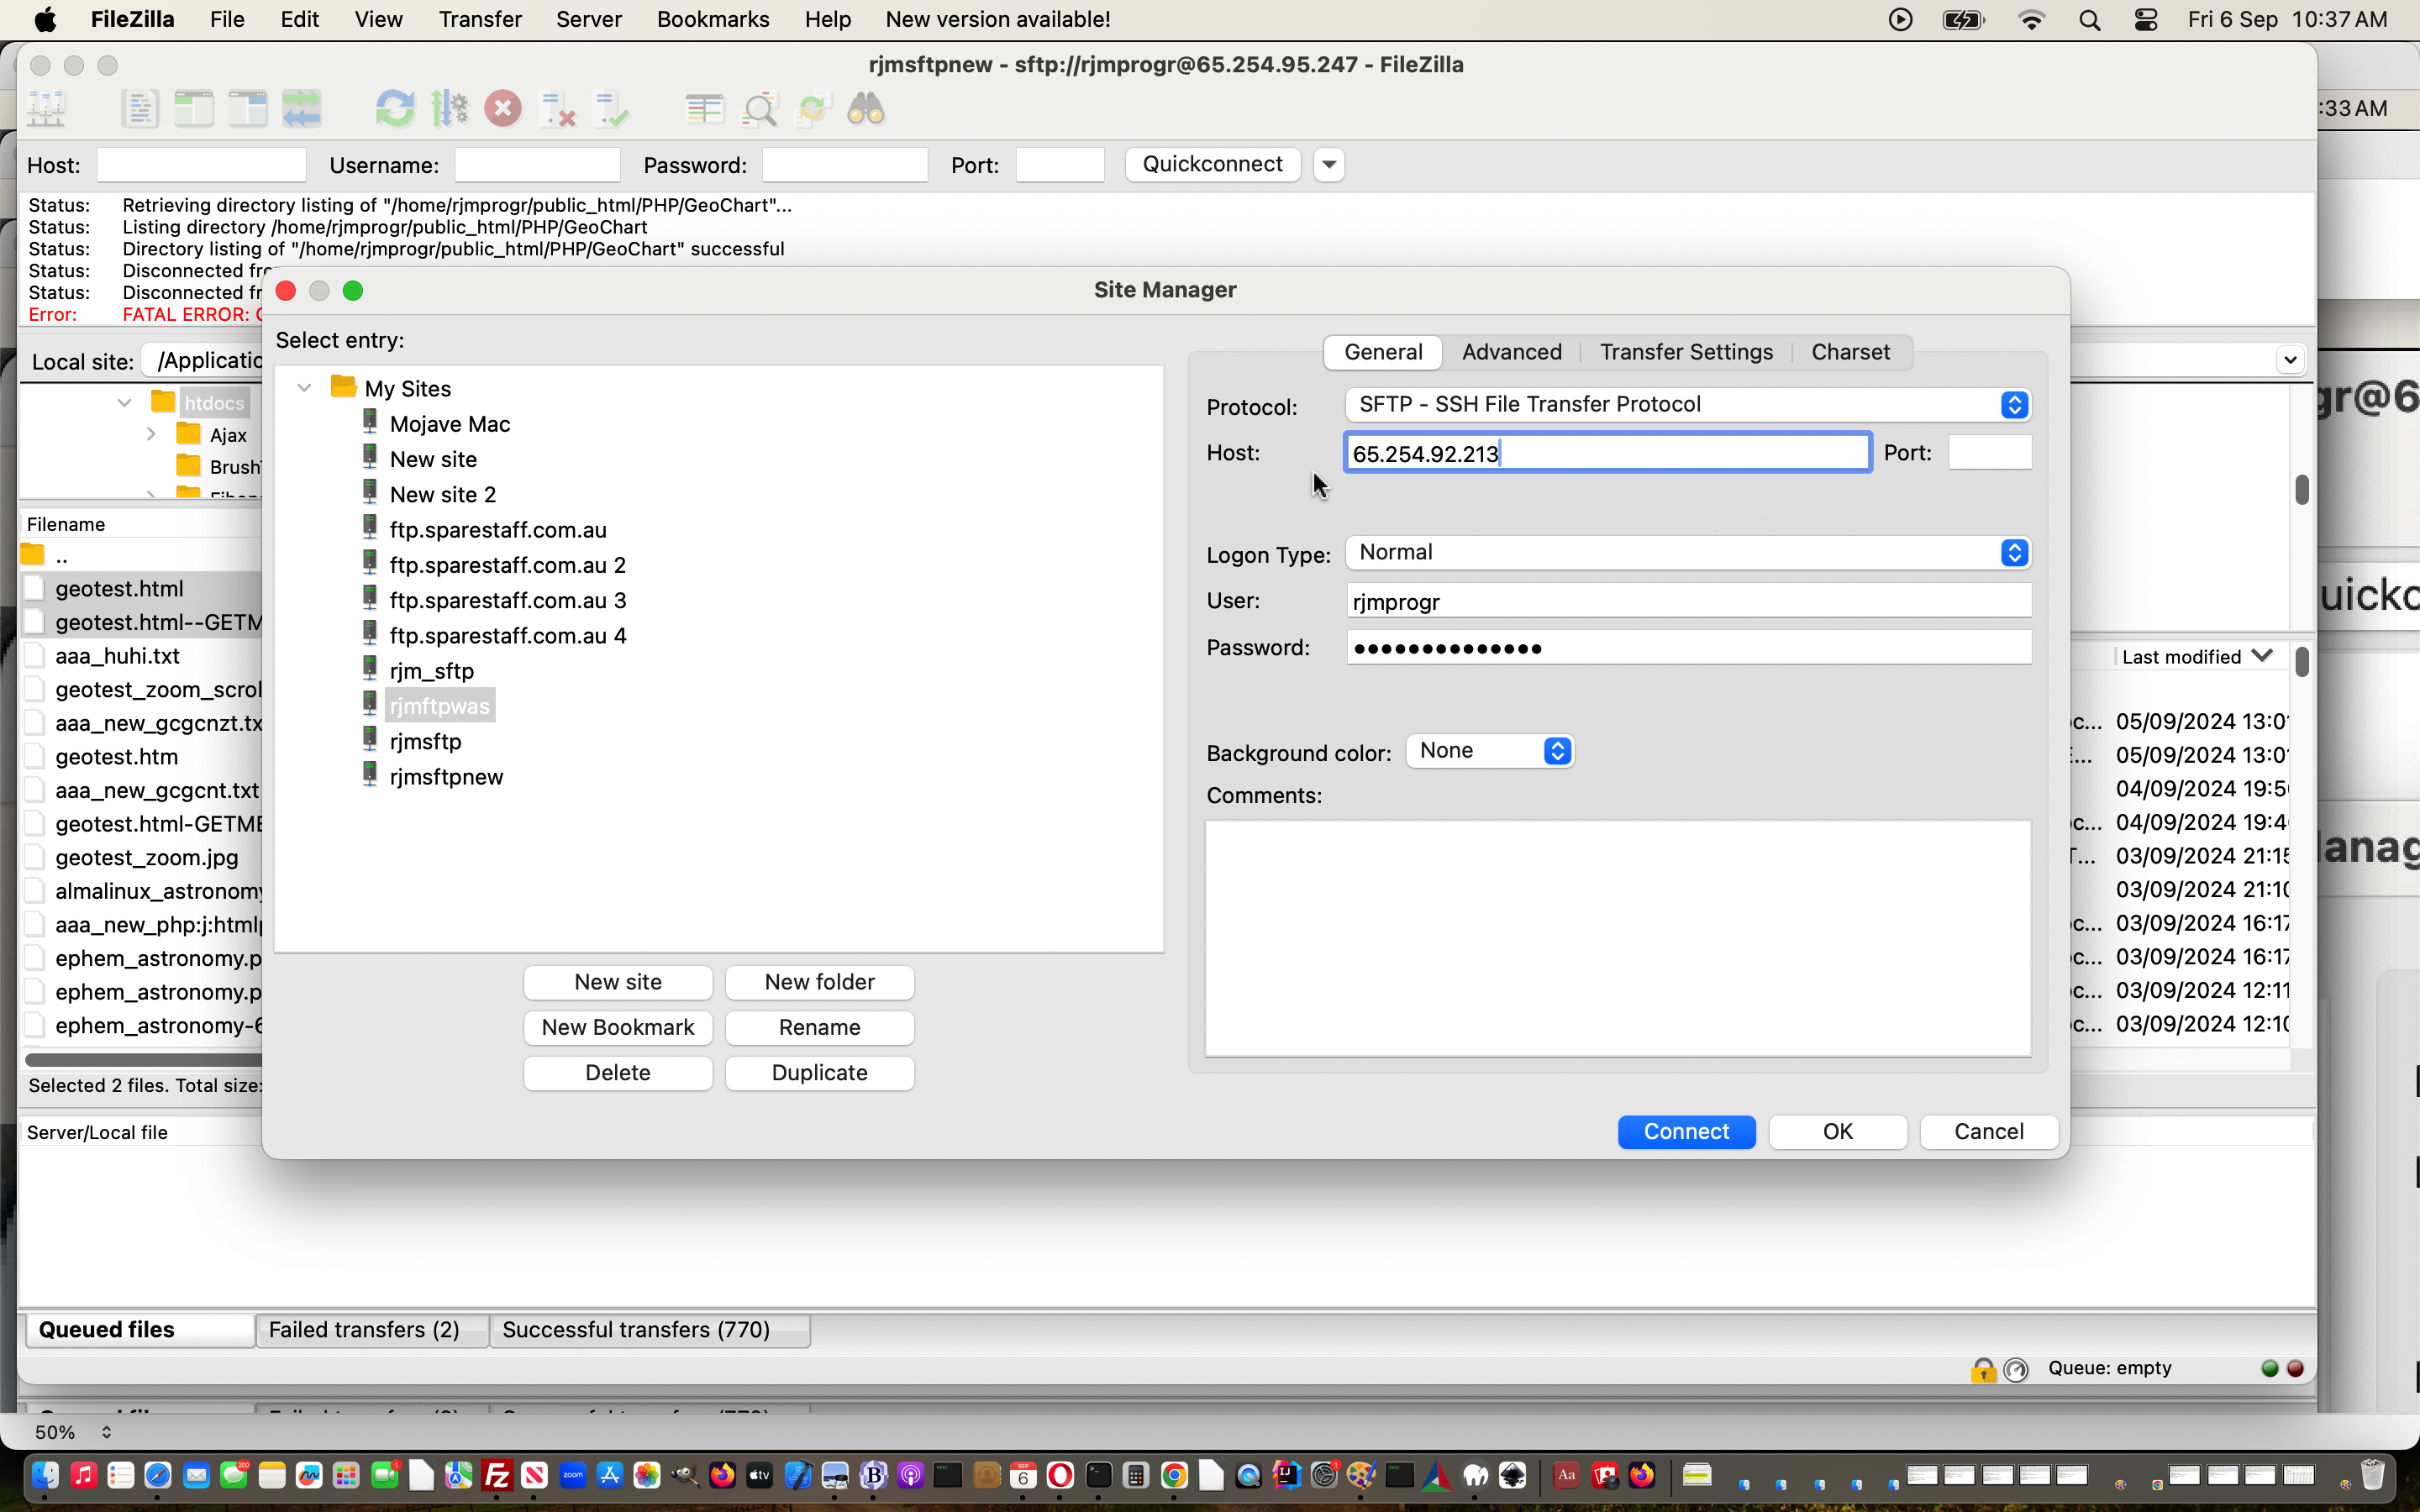Viewport: 2420px width, 1512px height.
Task: Open Spotlight search in menu bar
Action: [x=2089, y=19]
